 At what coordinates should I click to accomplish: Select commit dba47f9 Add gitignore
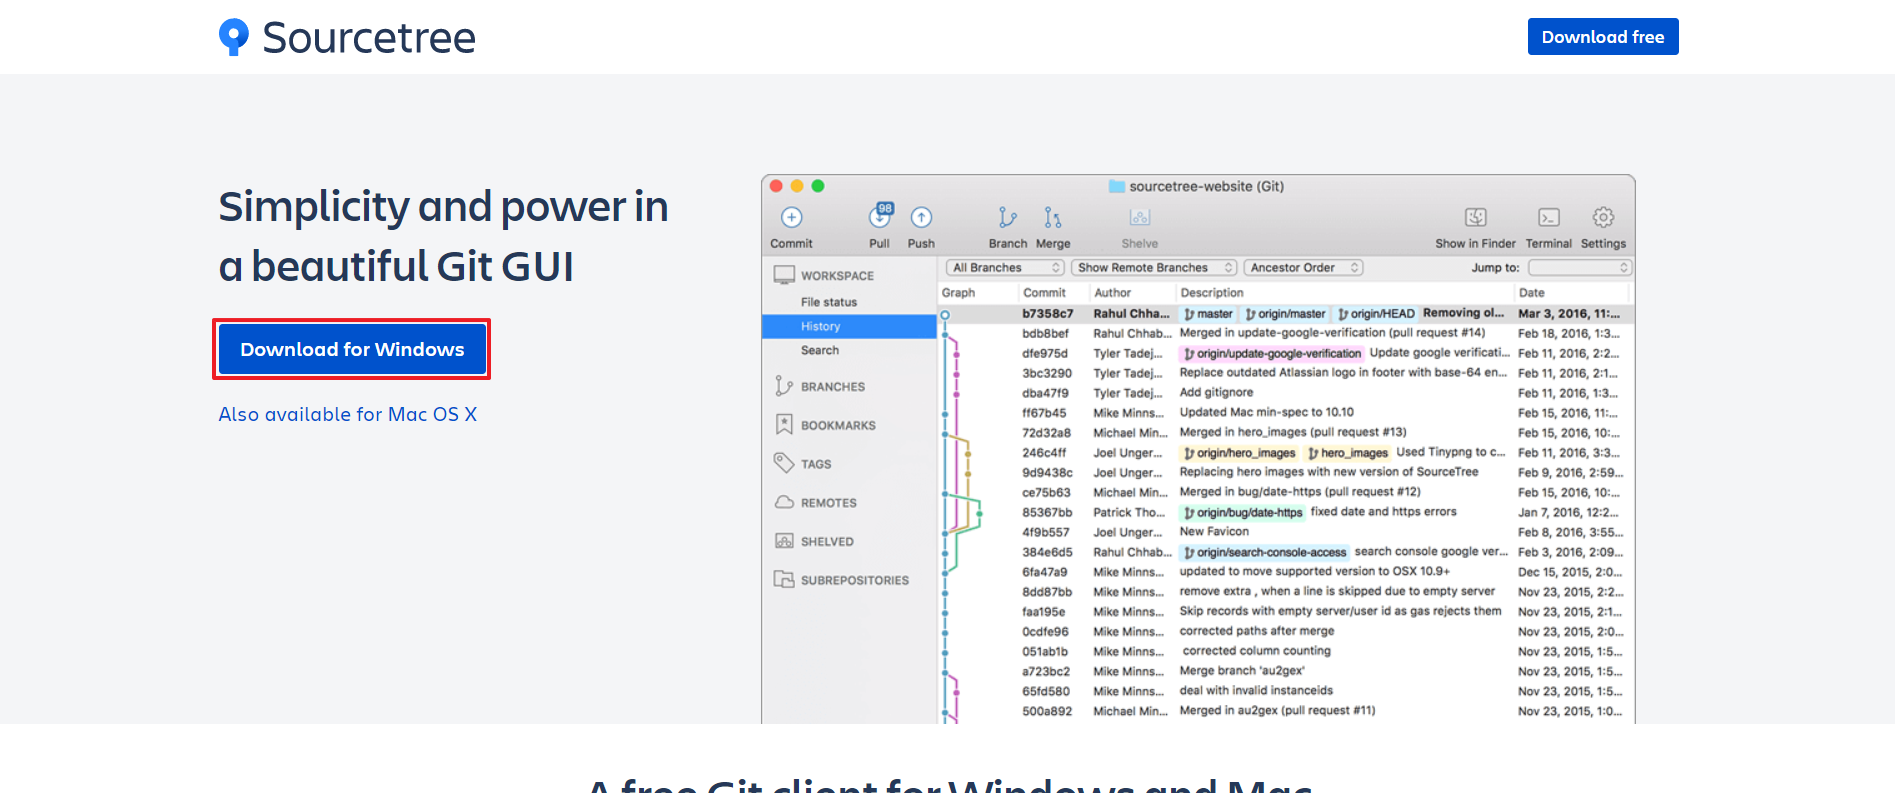click(x=1284, y=393)
